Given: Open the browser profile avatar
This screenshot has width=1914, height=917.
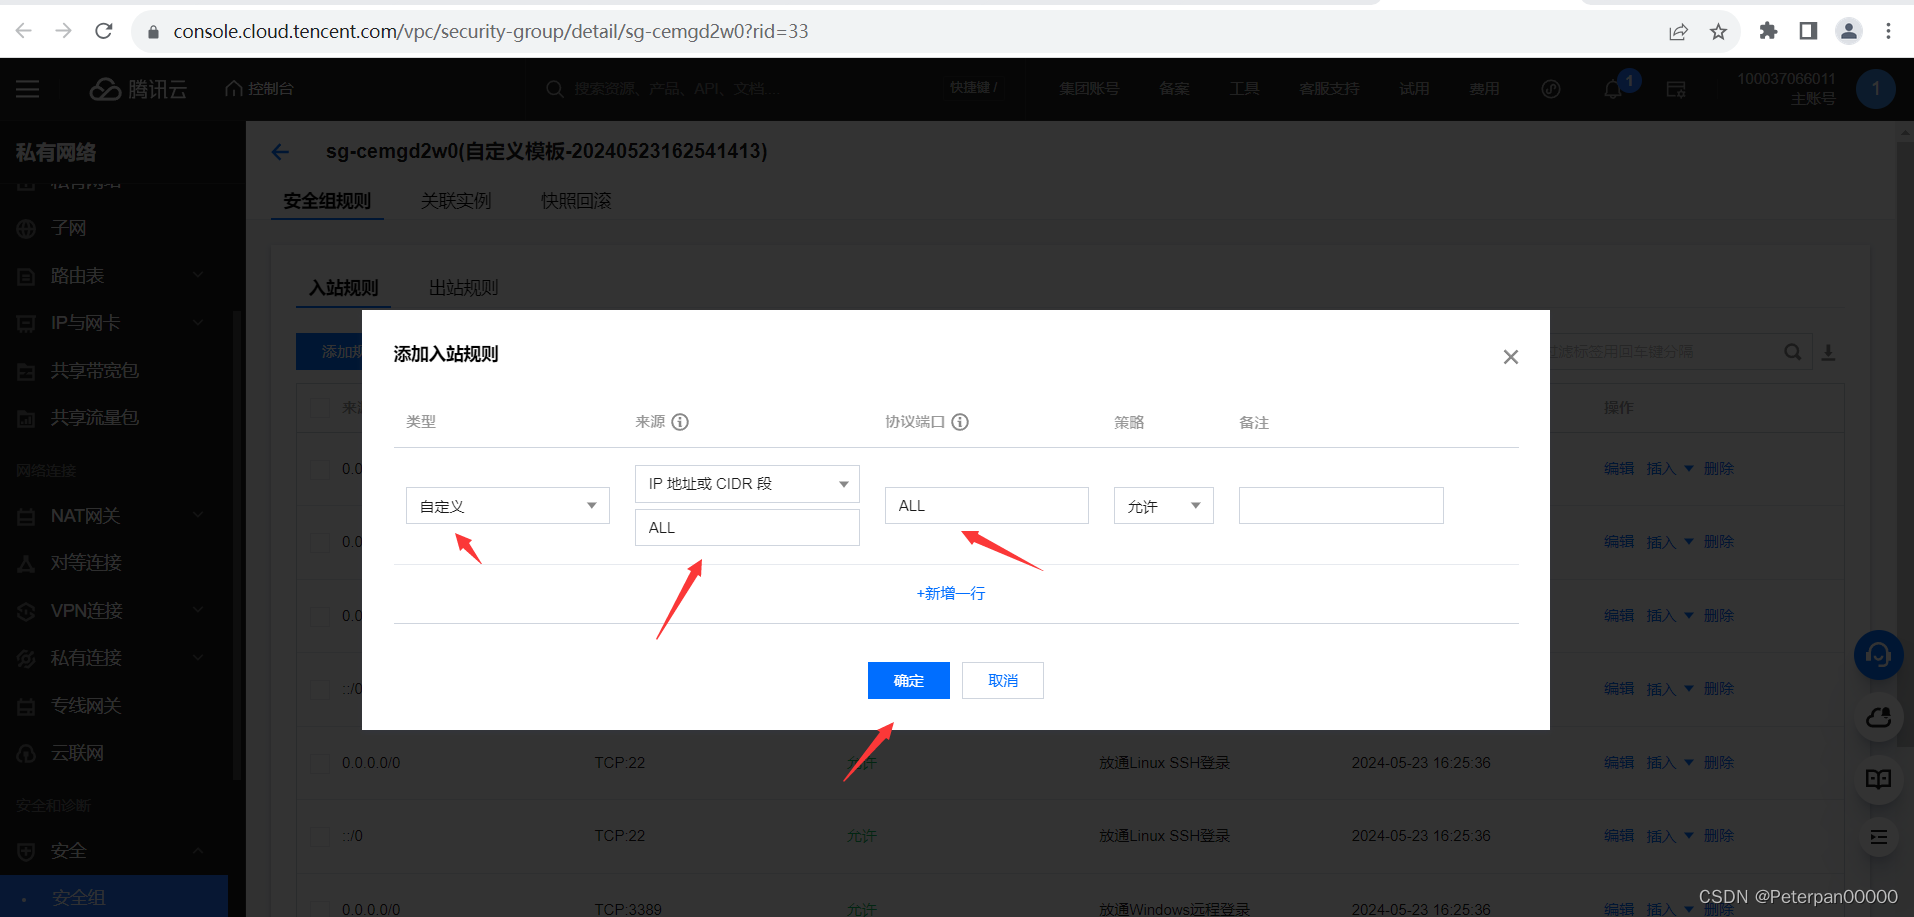Looking at the screenshot, I should click(x=1849, y=31).
